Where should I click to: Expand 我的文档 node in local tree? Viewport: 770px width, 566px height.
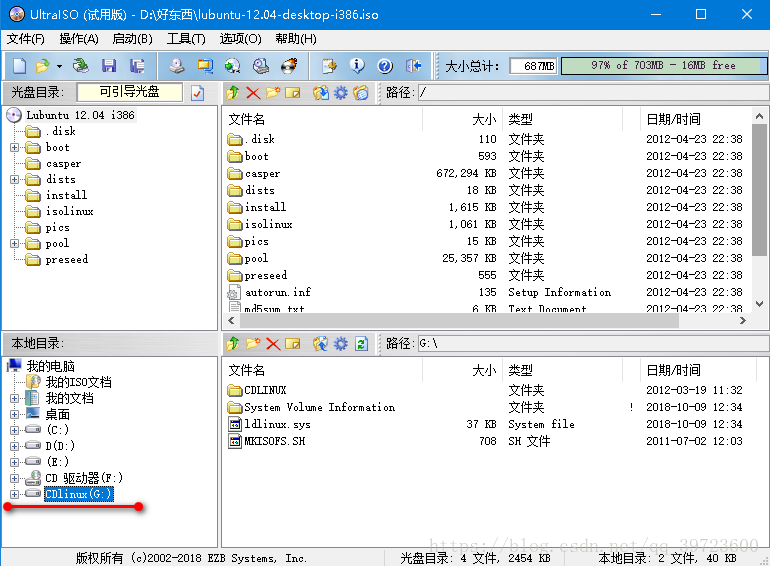pos(14,398)
